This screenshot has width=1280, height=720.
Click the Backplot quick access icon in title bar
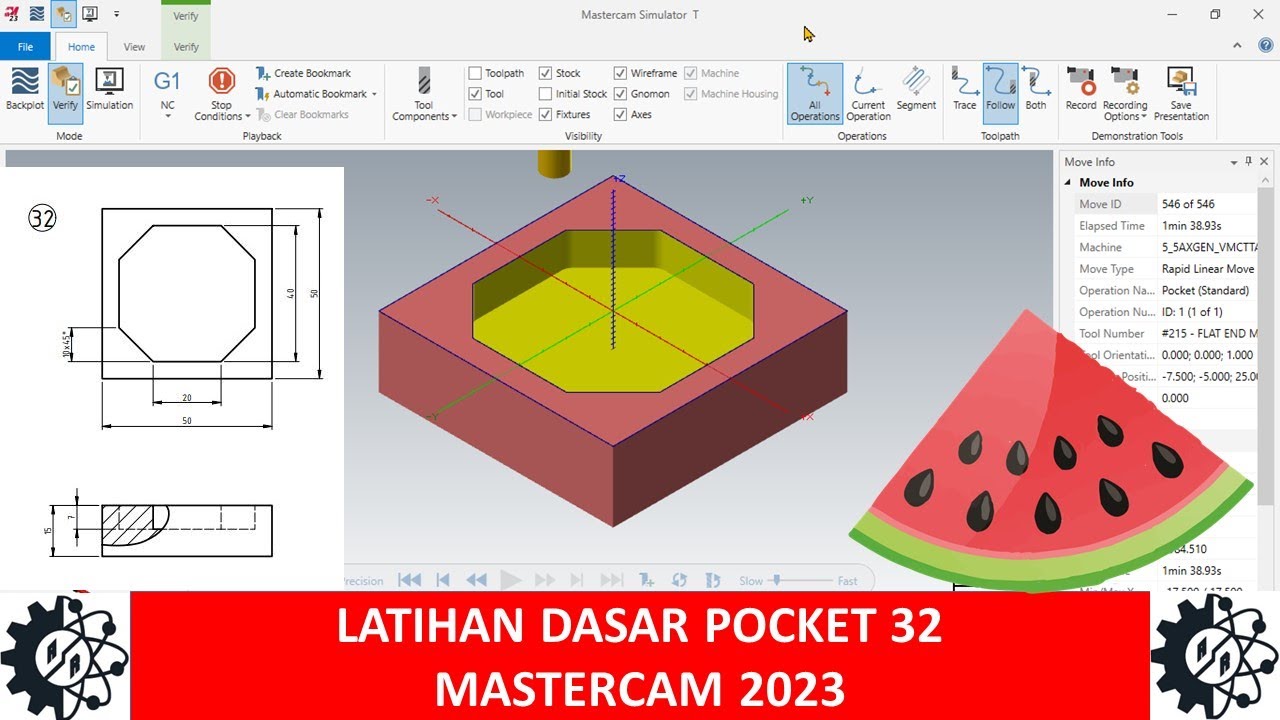click(37, 14)
